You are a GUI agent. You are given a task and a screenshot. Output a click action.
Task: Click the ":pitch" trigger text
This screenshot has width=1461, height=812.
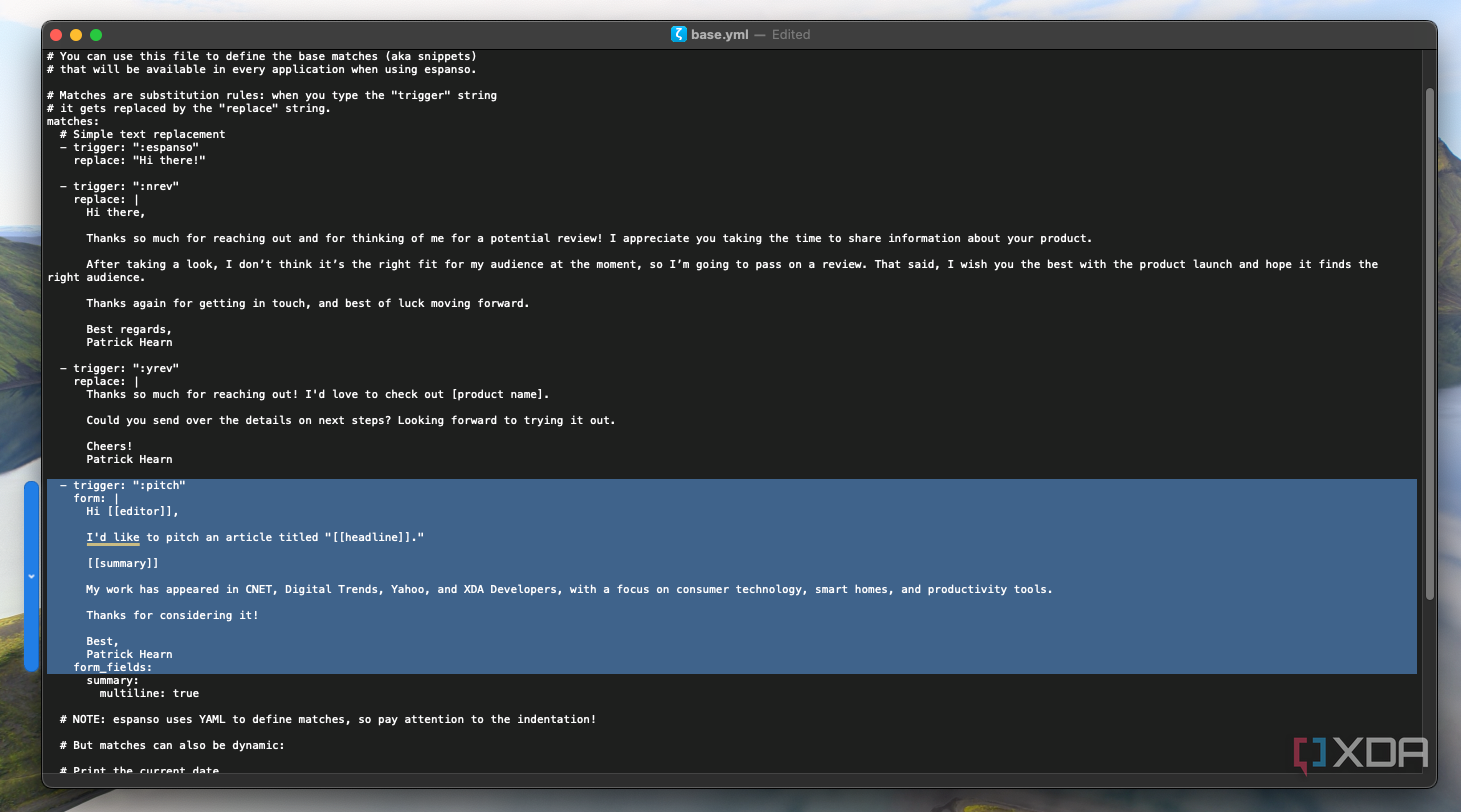159,485
